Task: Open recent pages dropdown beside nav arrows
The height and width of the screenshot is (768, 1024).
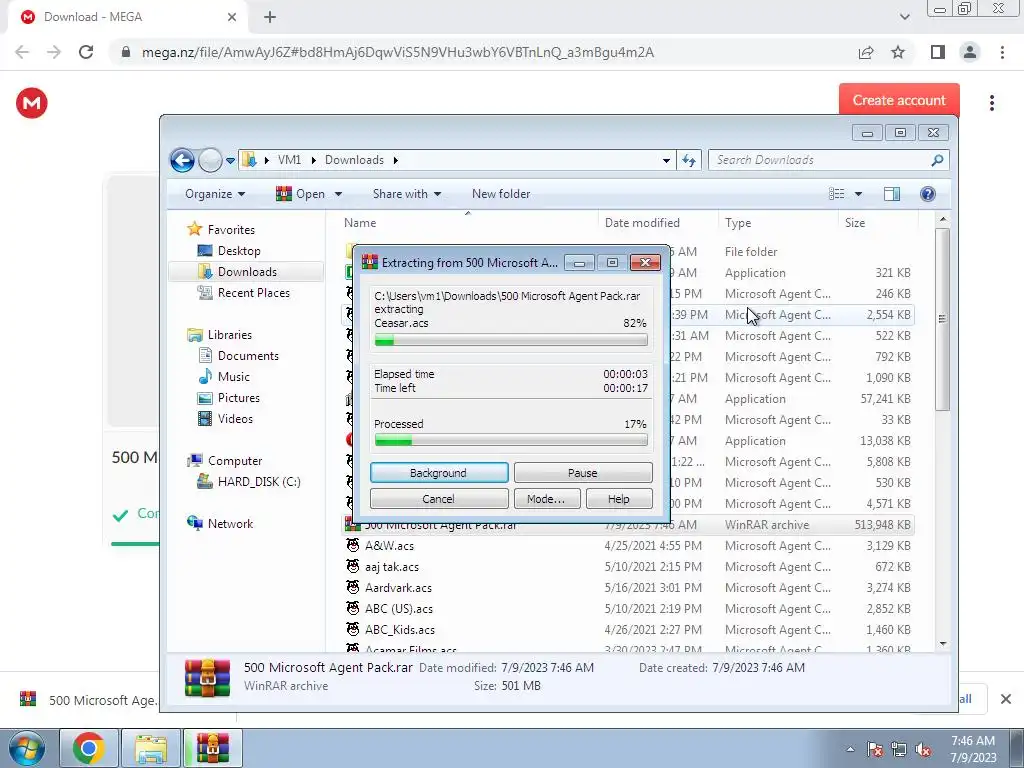Action: (230, 160)
